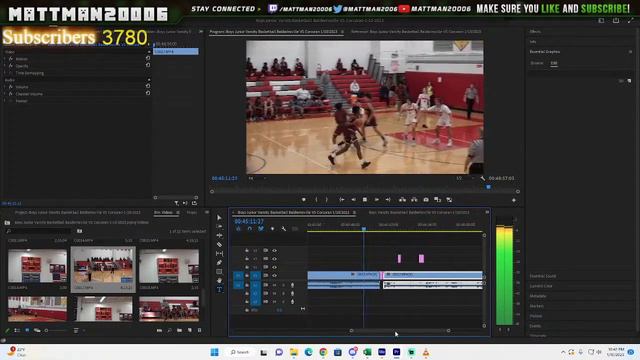The height and width of the screenshot is (360, 640).
Task: Stop playback in Program monitor
Action: coord(365,200)
